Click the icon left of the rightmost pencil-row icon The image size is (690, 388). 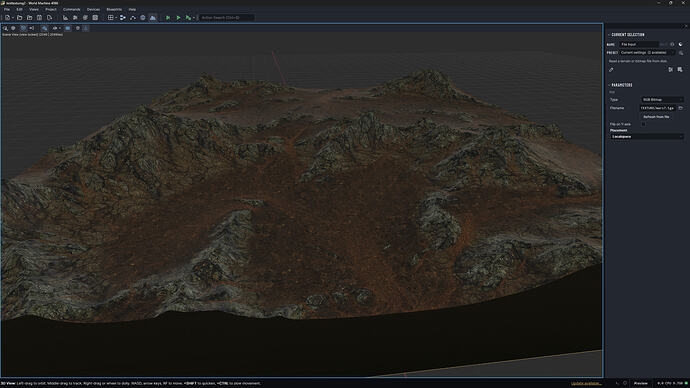tap(670, 70)
